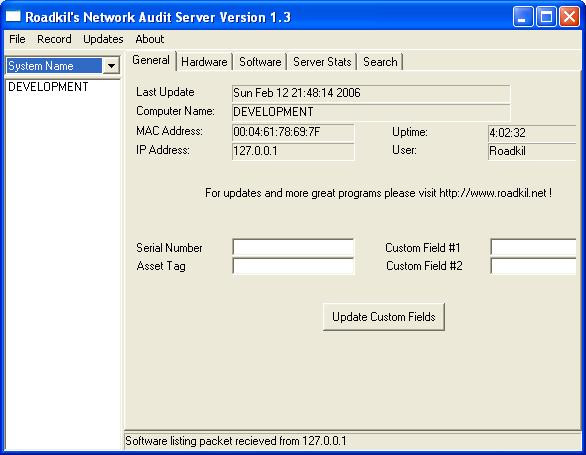The height and width of the screenshot is (455, 586).
Task: Open the Server Stats tab
Action: coord(322,62)
